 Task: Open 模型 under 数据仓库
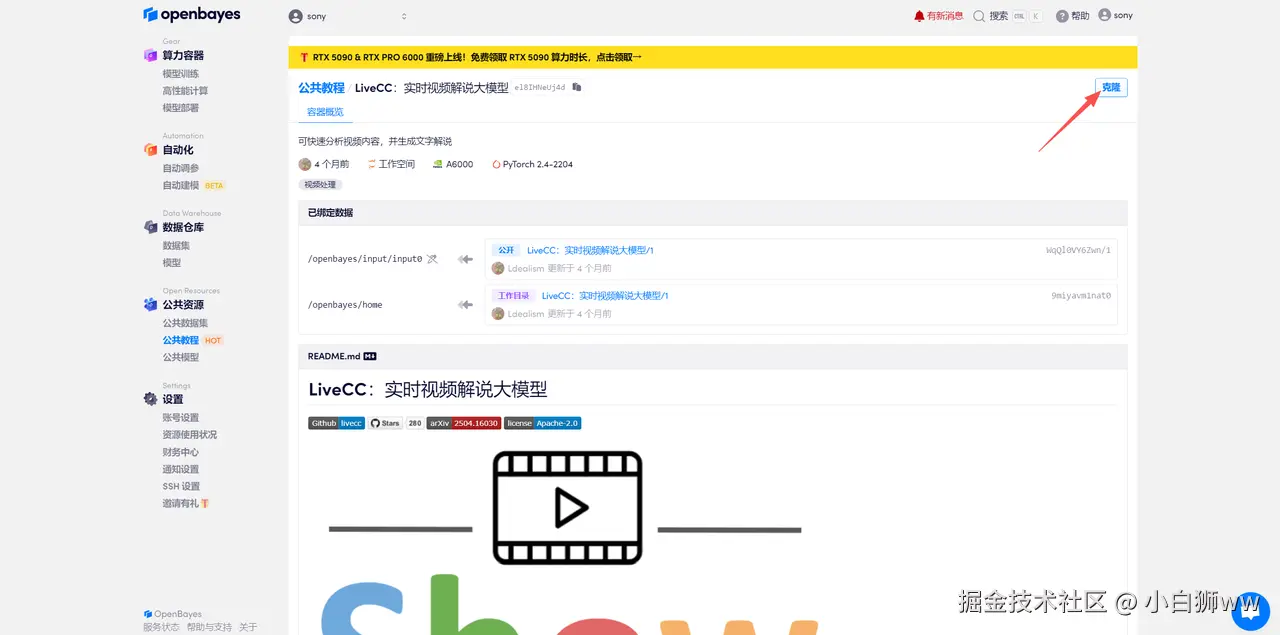(x=172, y=262)
